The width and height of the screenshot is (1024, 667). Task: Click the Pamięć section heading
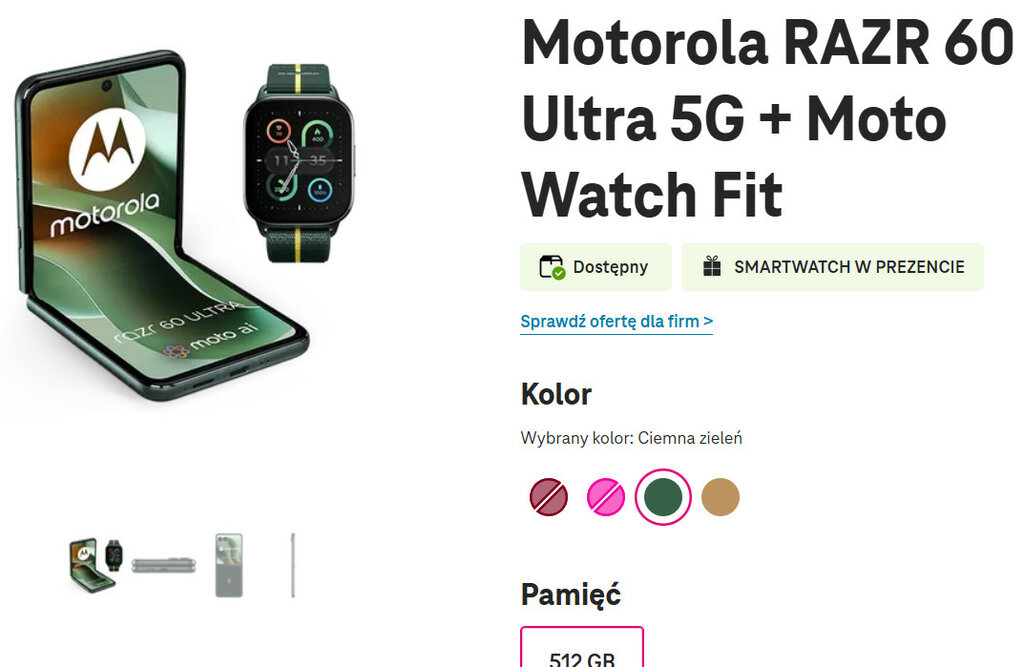(x=571, y=594)
